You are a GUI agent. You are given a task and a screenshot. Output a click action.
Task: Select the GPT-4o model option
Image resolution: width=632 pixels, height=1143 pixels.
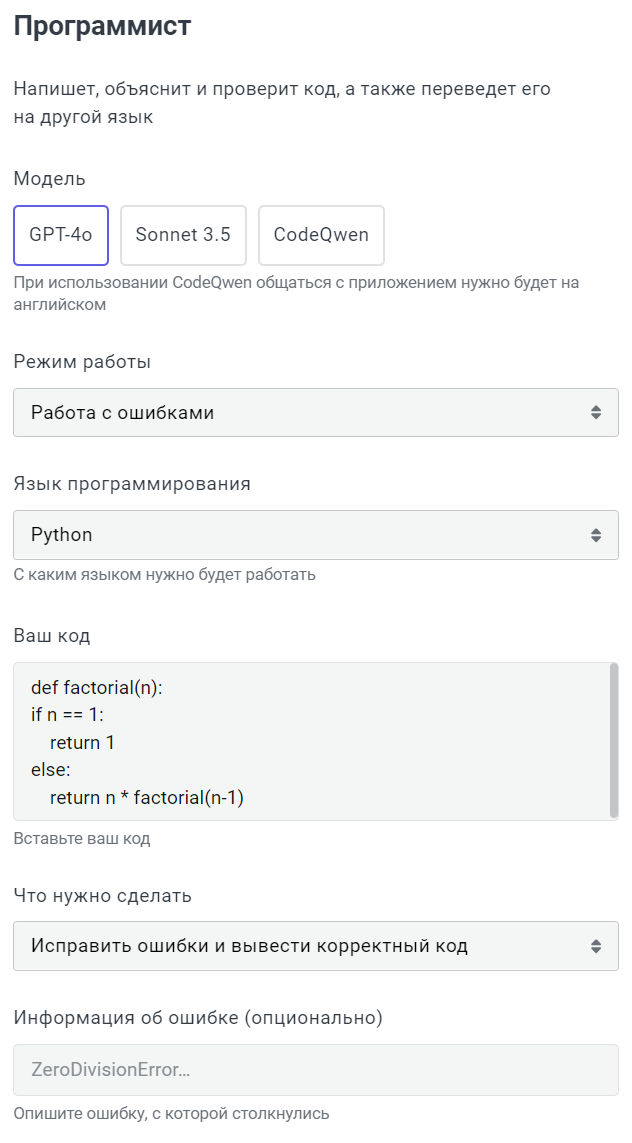[61, 235]
